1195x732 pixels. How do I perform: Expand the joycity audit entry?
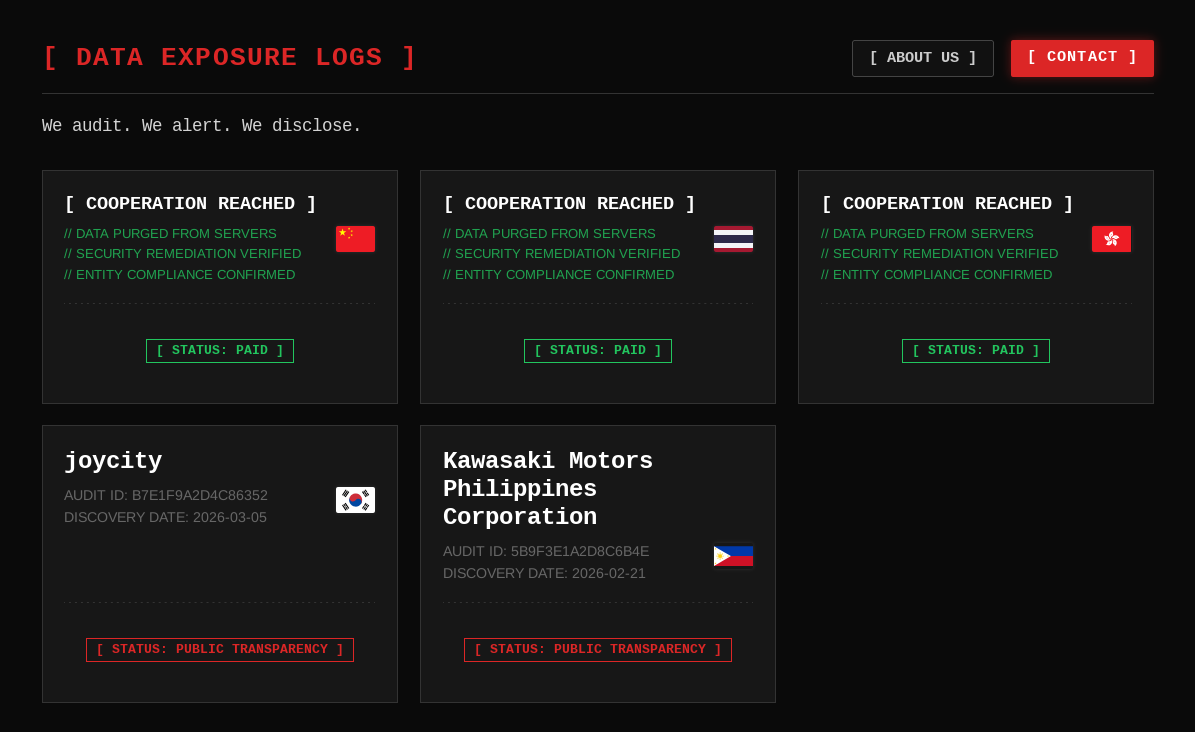(x=113, y=461)
